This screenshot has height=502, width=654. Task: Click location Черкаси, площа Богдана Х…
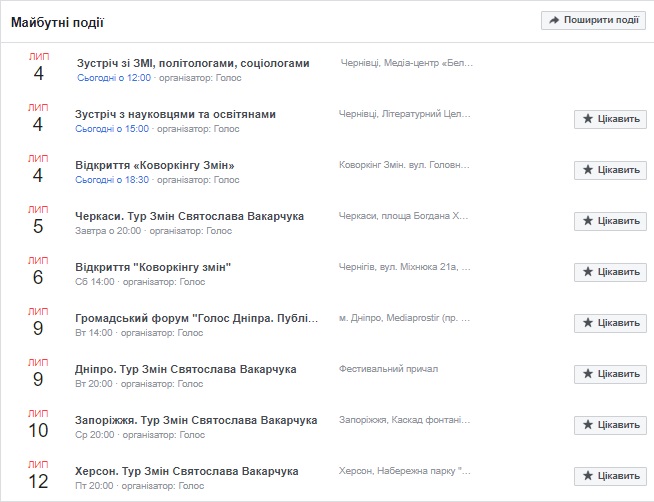403,216
